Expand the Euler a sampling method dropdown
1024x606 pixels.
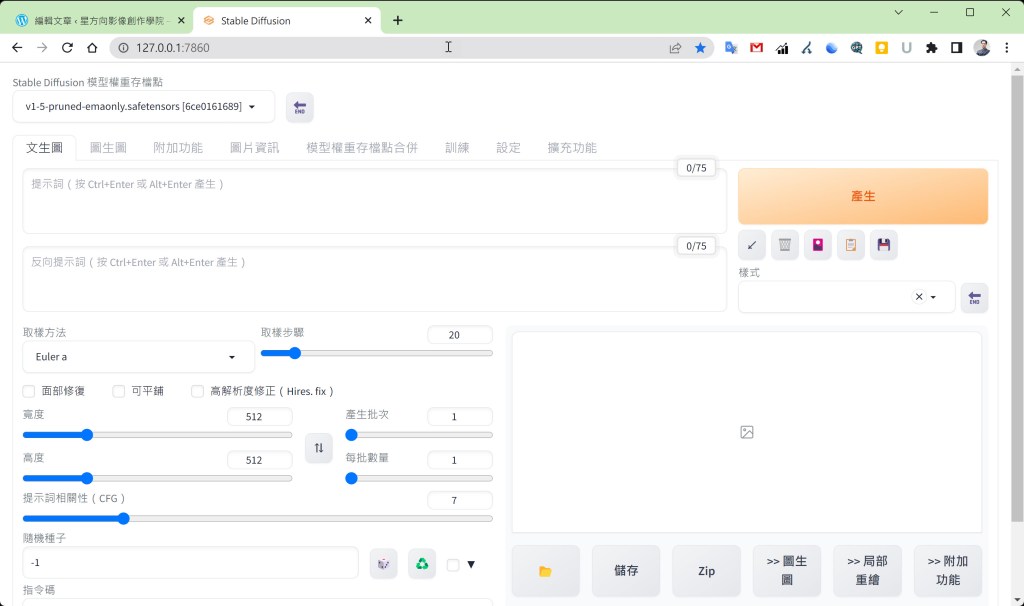pyautogui.click(x=138, y=357)
